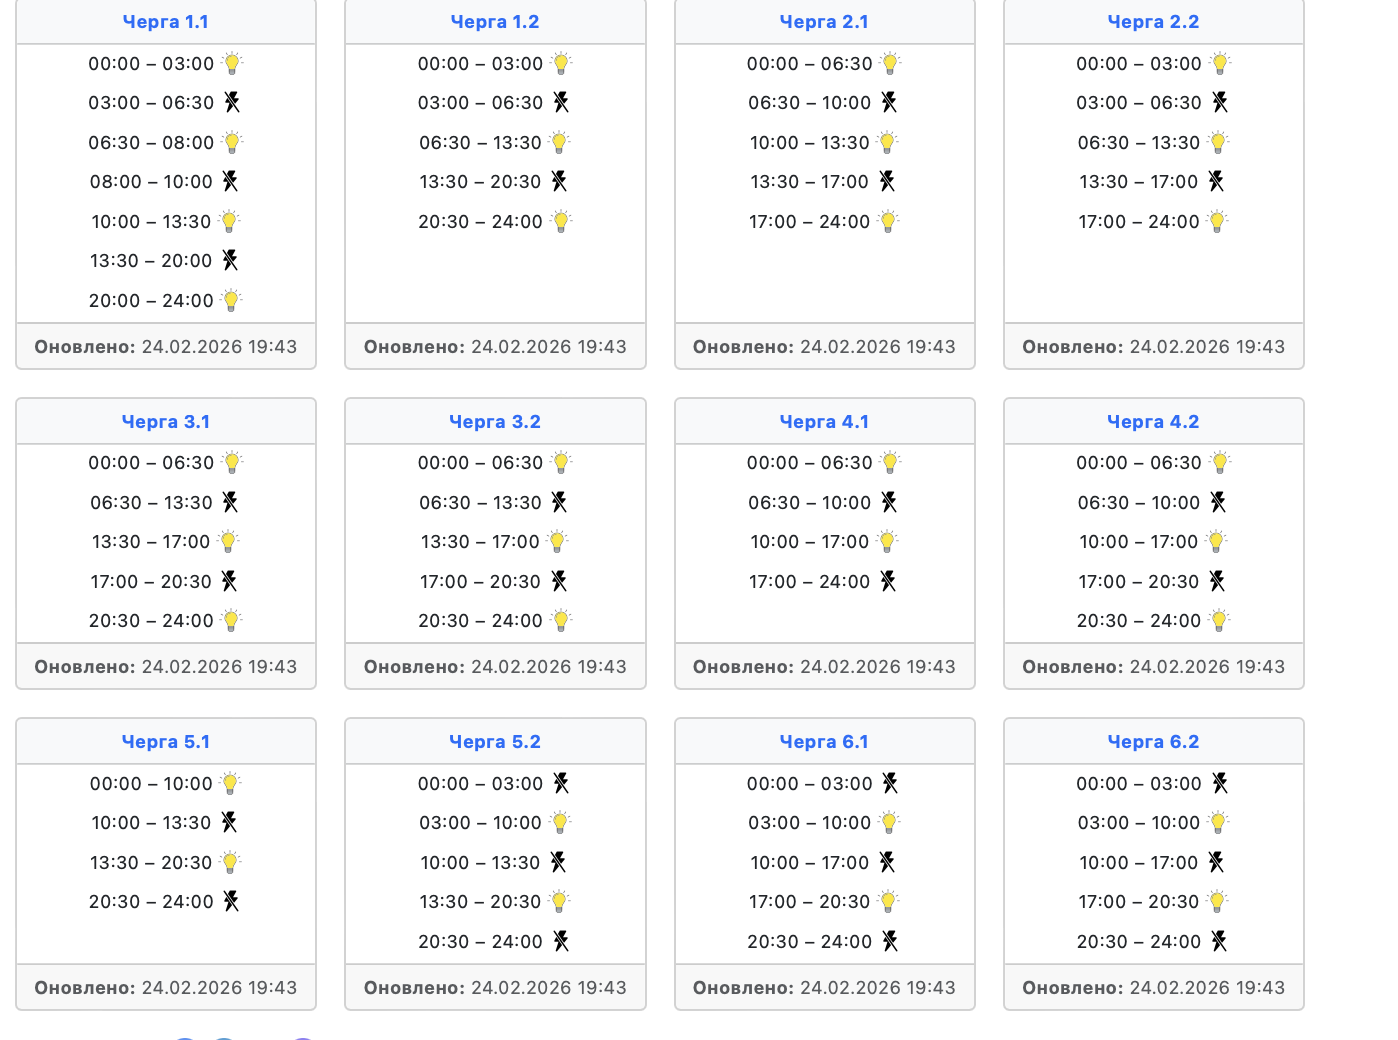The height and width of the screenshot is (1040, 1398).
Task: Click the power-off icon for 17:00 – 24:00 in Черга 4.1
Action: [888, 582]
